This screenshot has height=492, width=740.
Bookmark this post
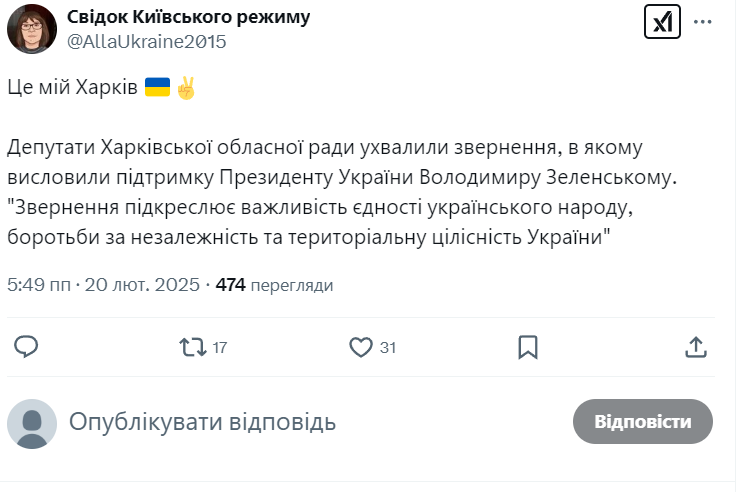(x=528, y=347)
